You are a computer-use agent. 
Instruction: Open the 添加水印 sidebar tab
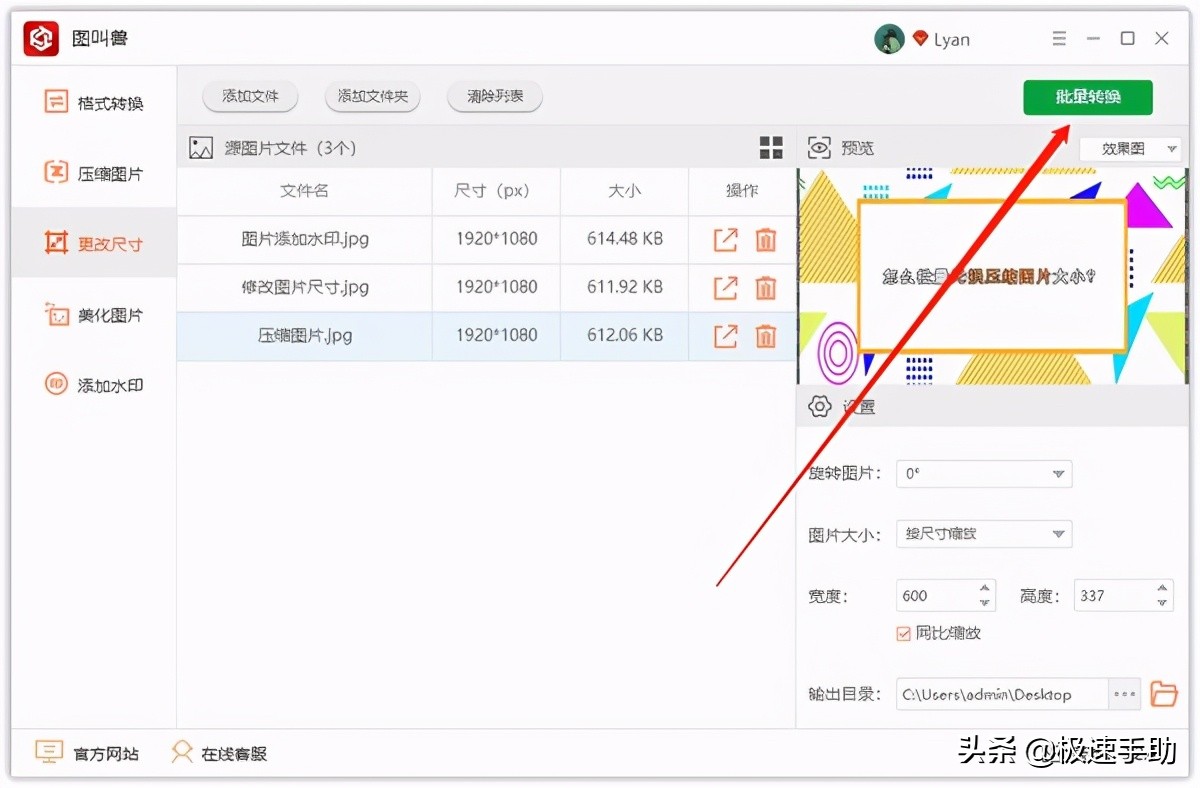[95, 385]
